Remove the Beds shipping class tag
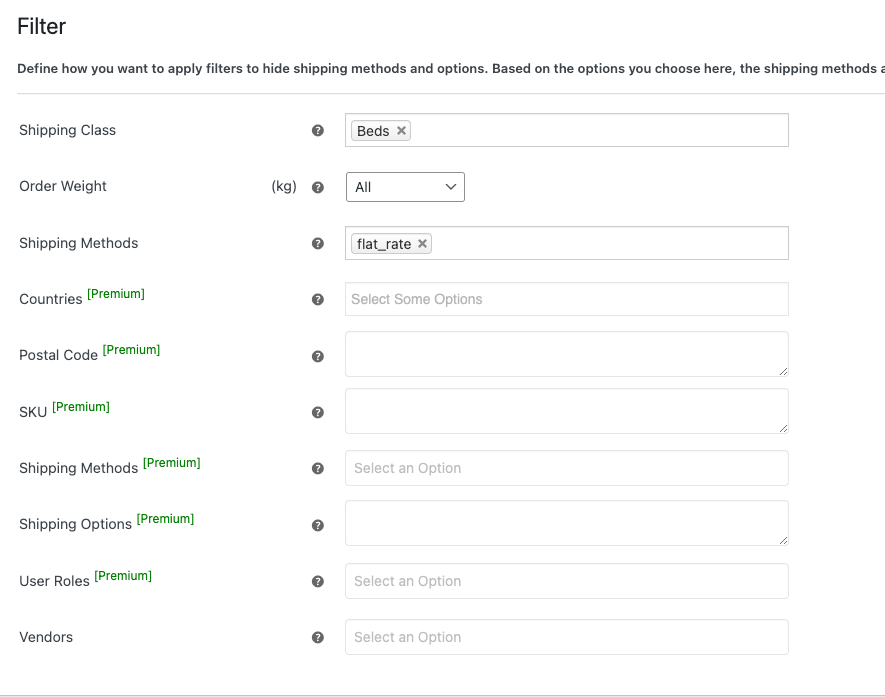This screenshot has height=697, width=885. pos(401,130)
